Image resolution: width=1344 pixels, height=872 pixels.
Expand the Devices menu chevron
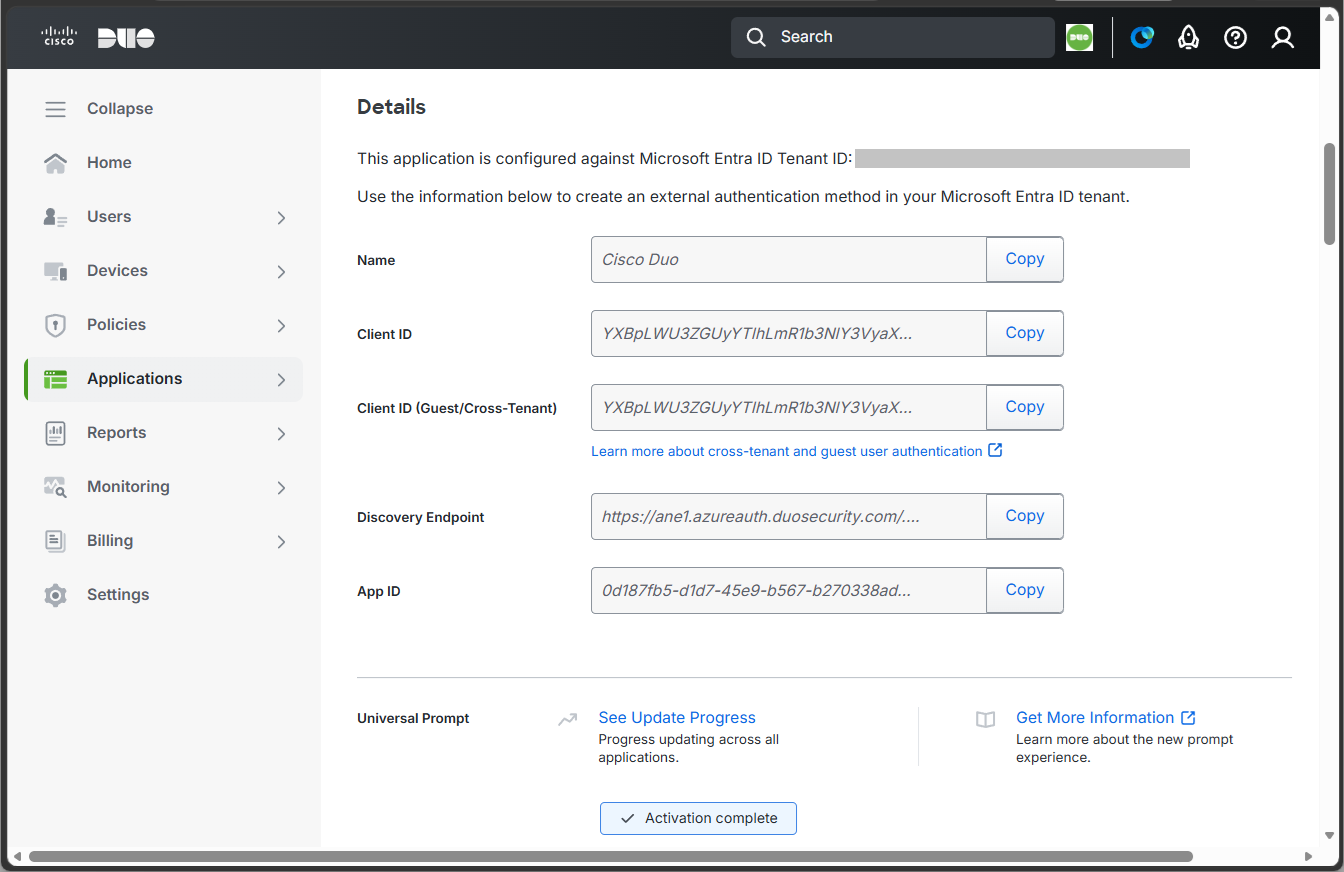[x=281, y=272]
